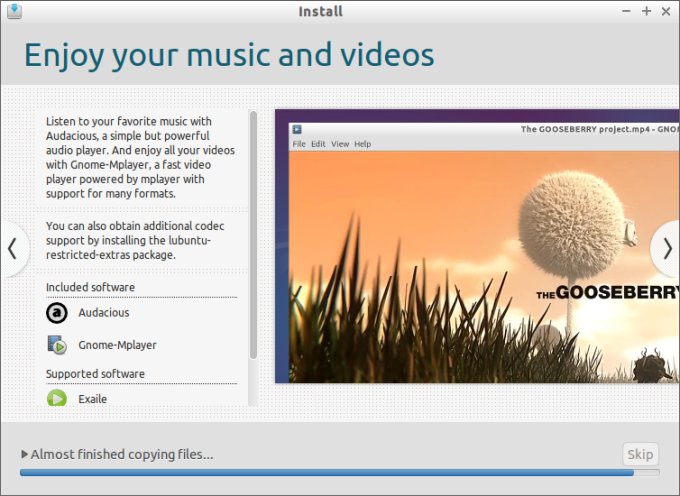Viewport: 680px width, 496px height.
Task: Click the Audacious app icon
Action: pyautogui.click(x=57, y=313)
